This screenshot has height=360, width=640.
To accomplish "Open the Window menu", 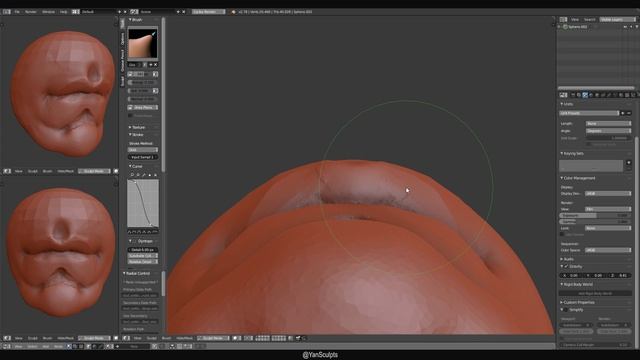I will coord(49,12).
